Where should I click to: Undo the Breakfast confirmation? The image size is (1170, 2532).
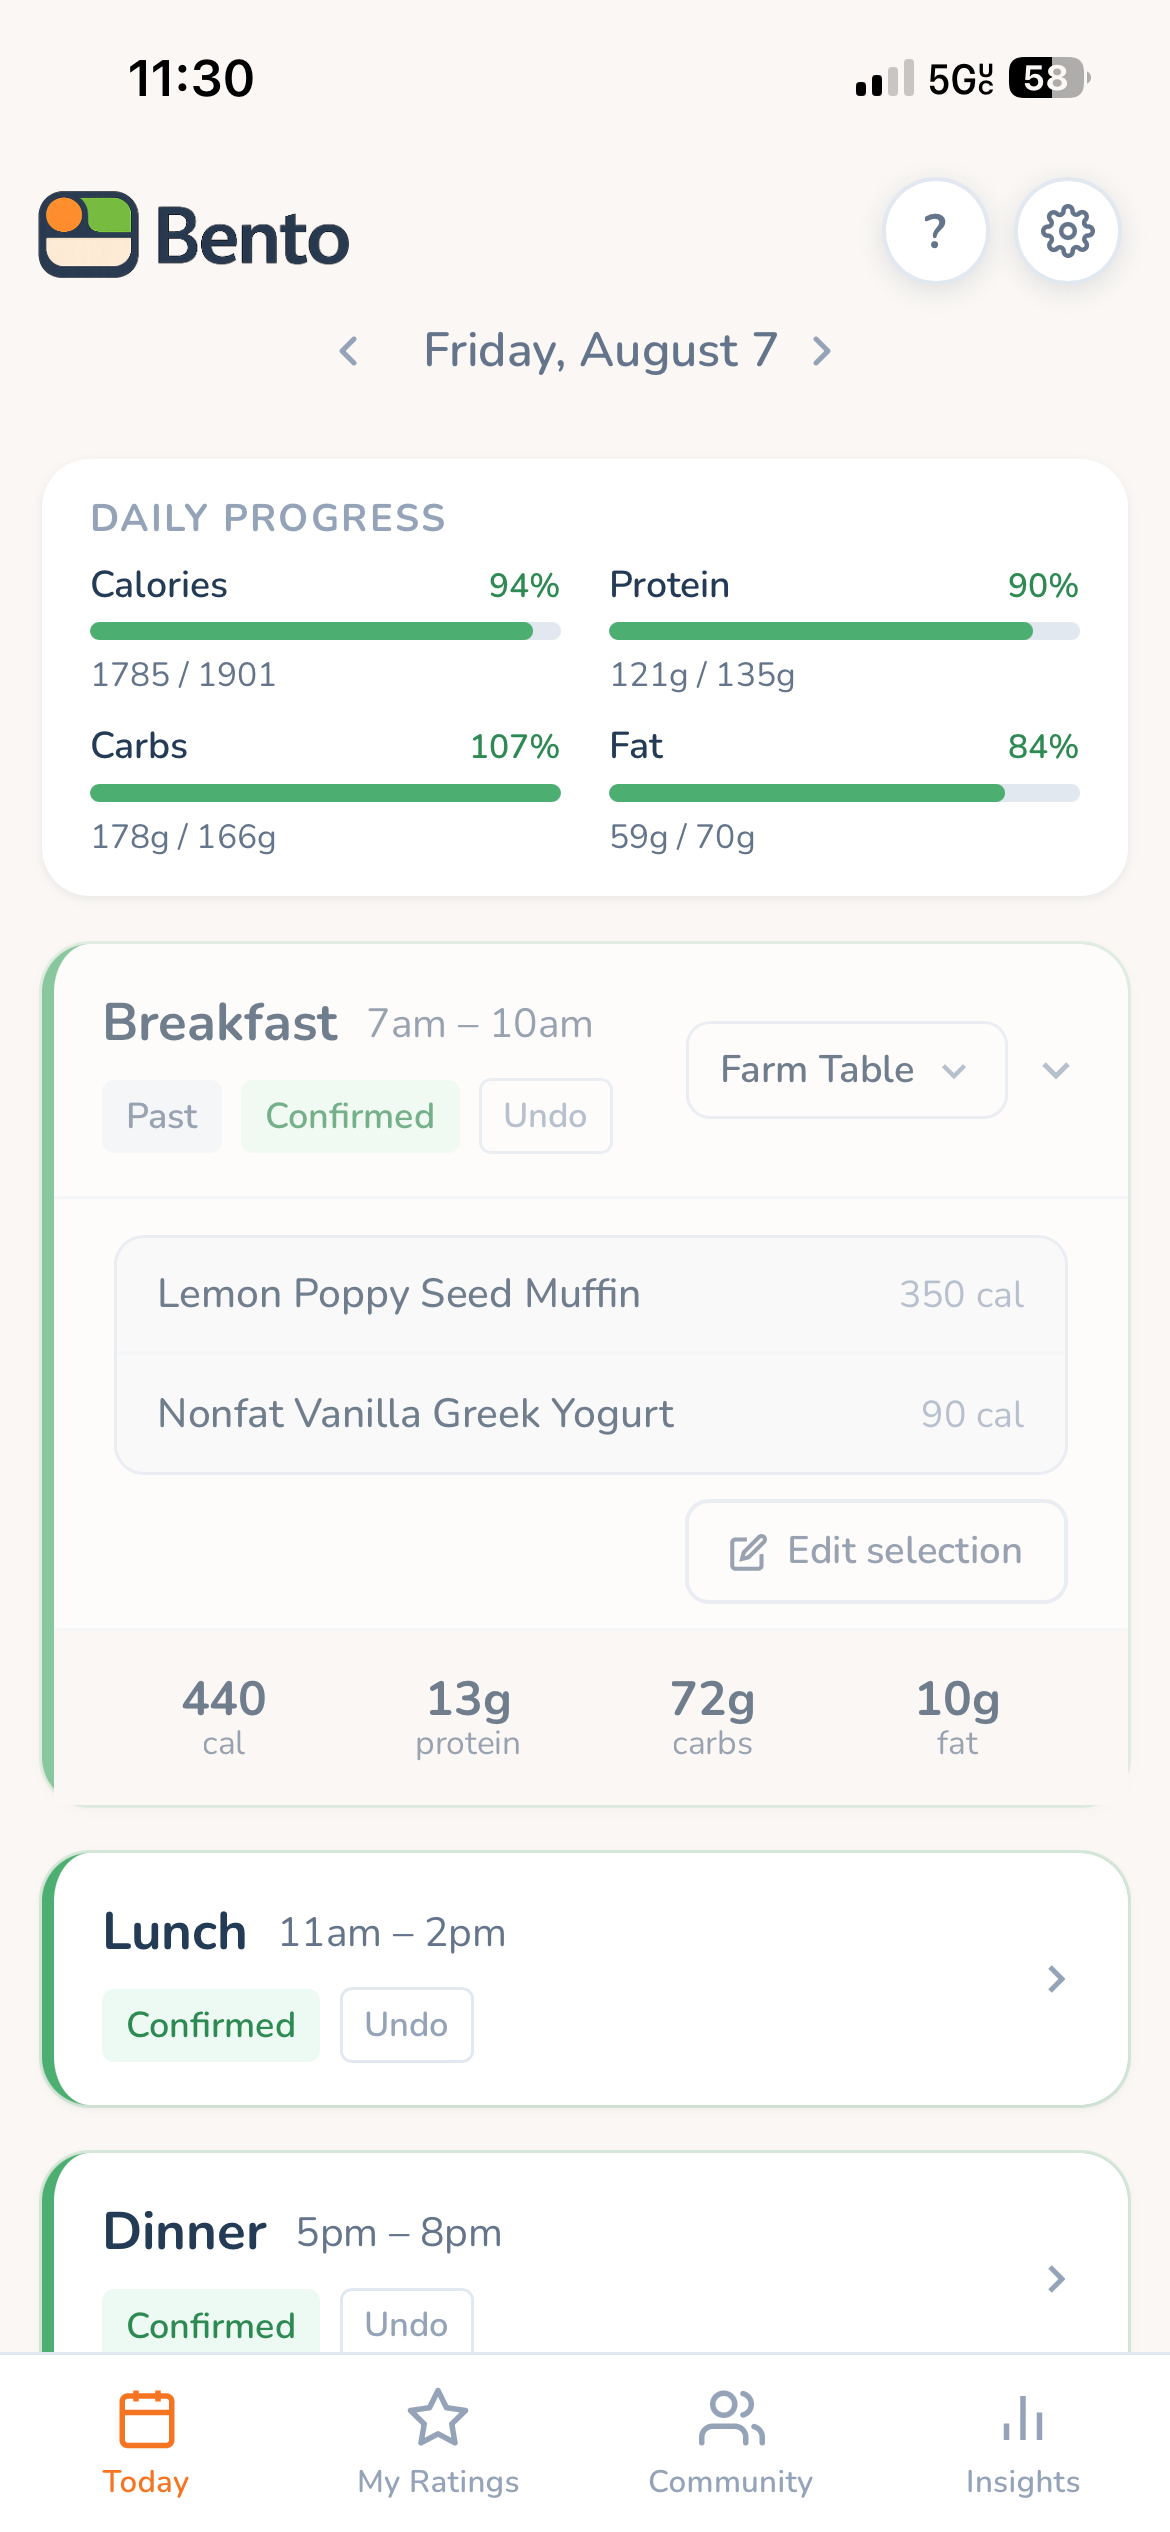point(545,1116)
